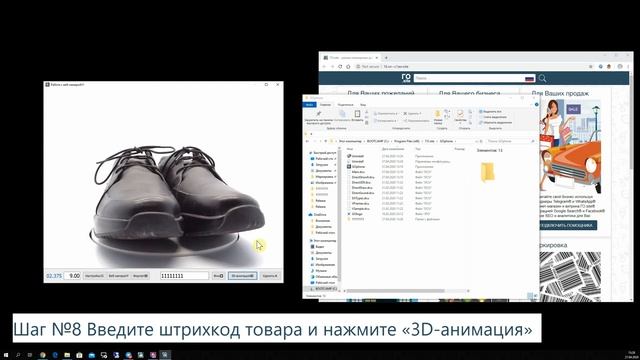Open Delete dropdown in Explorer ribbon
The width and height of the screenshot is (640, 360).
point(411,113)
